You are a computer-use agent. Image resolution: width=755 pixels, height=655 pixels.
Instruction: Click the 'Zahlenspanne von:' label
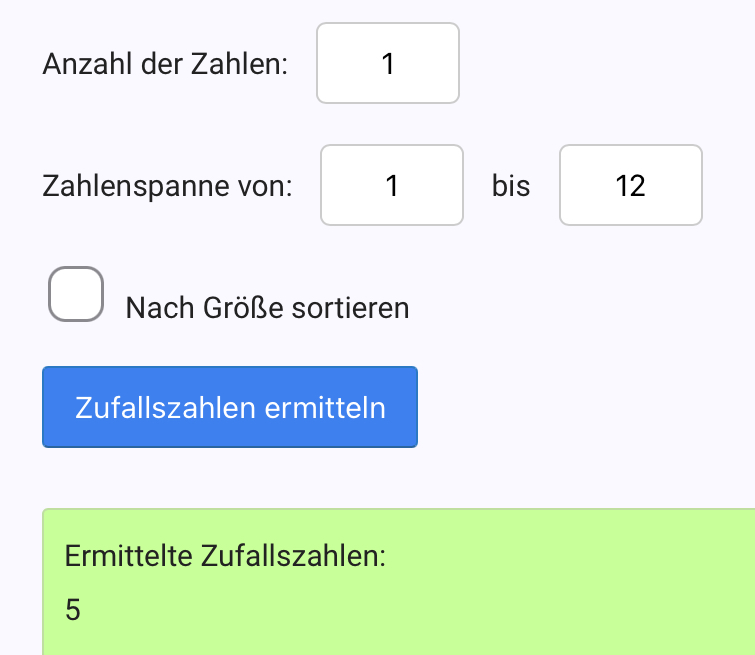[x=167, y=187]
